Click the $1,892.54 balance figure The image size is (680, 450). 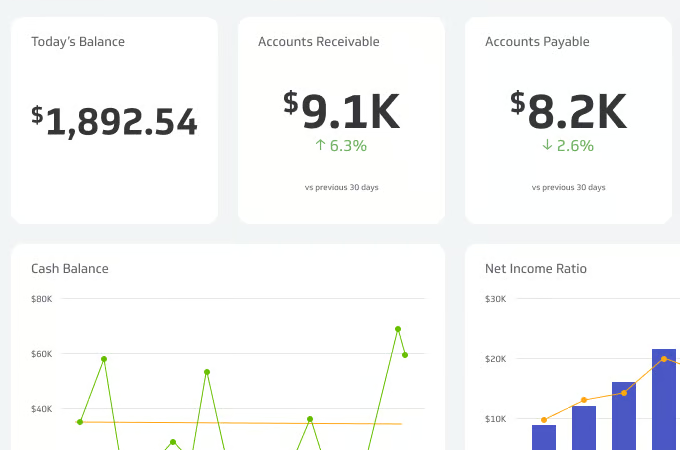point(115,121)
